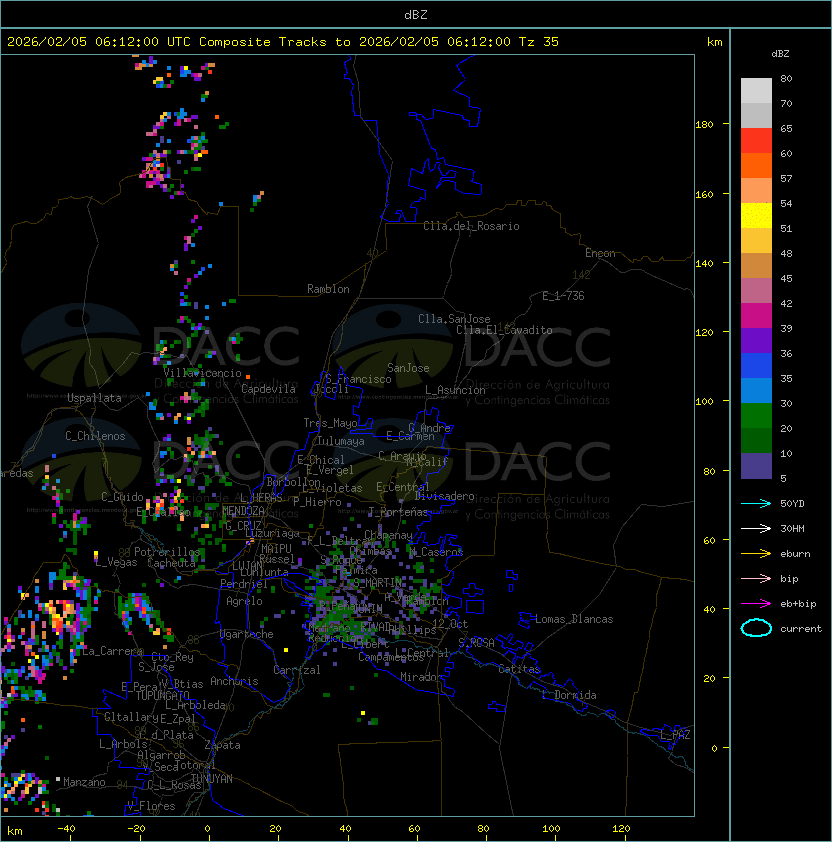
Task: Click the C_Chilenos label on map
Action: [x=95, y=436]
